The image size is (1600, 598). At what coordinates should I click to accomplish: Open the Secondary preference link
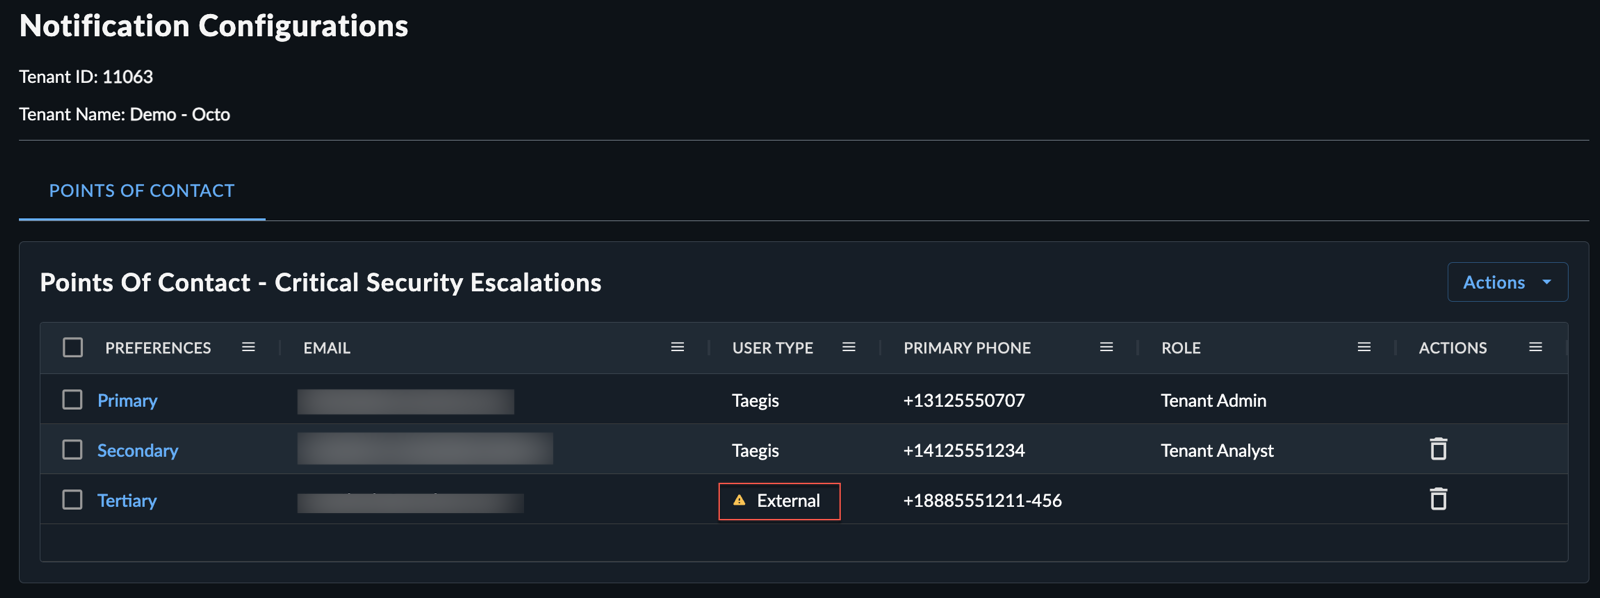137,451
